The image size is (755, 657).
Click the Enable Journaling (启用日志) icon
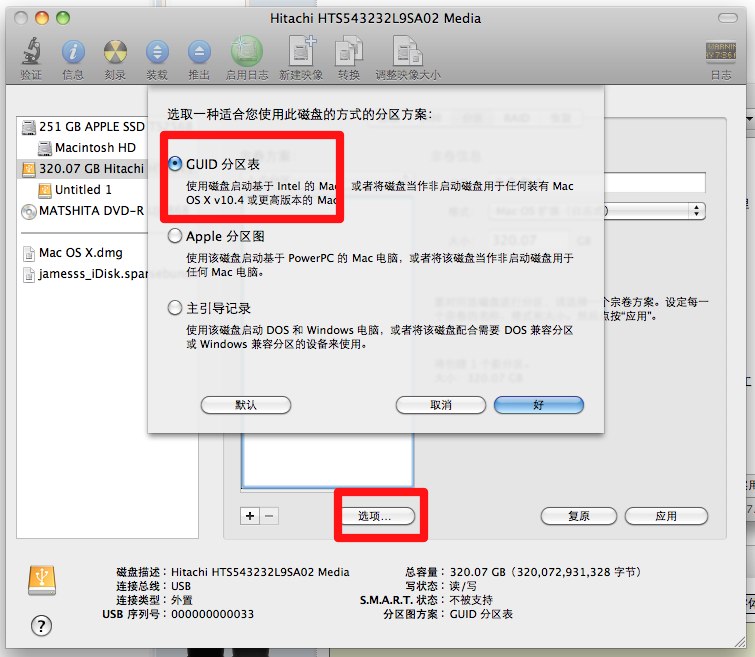point(247,51)
